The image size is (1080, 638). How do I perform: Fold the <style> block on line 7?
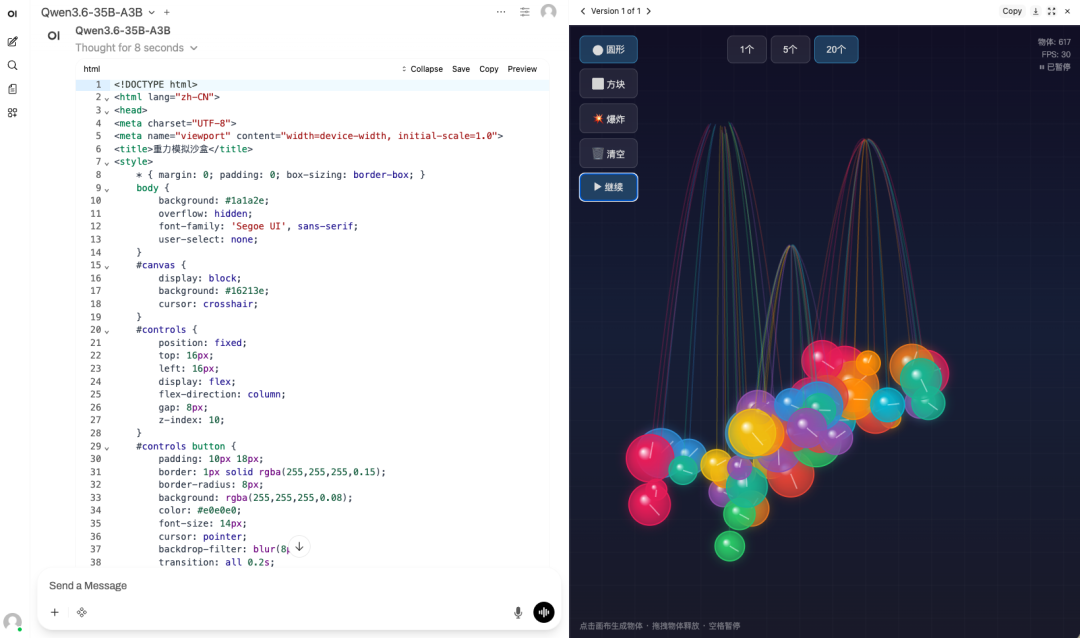coord(107,162)
